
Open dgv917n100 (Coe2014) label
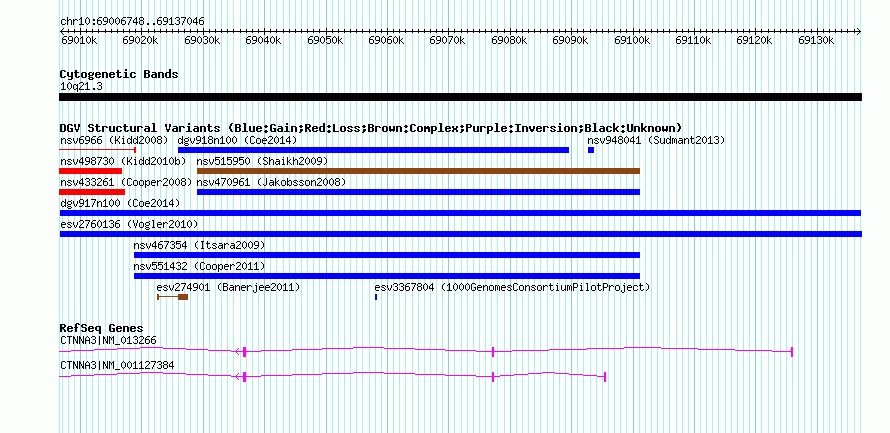120,203
